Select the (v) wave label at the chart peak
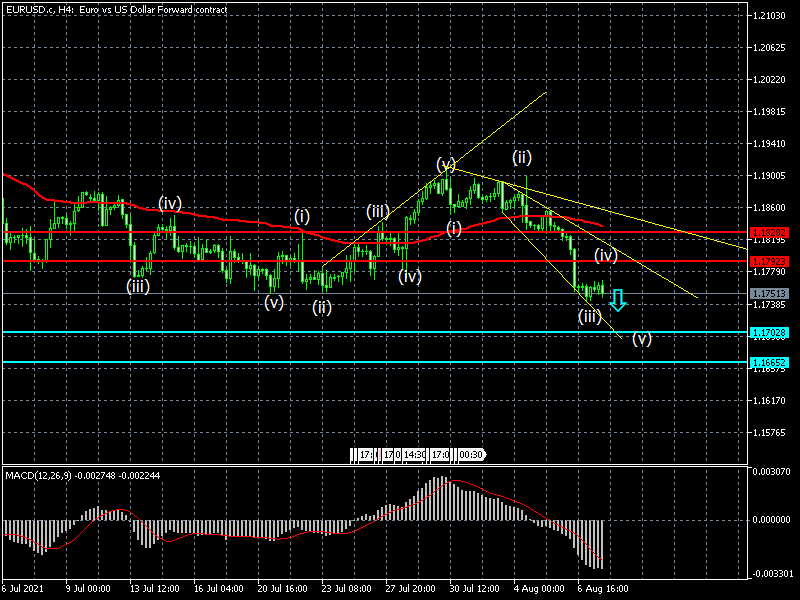The width and height of the screenshot is (800, 600). point(446,164)
